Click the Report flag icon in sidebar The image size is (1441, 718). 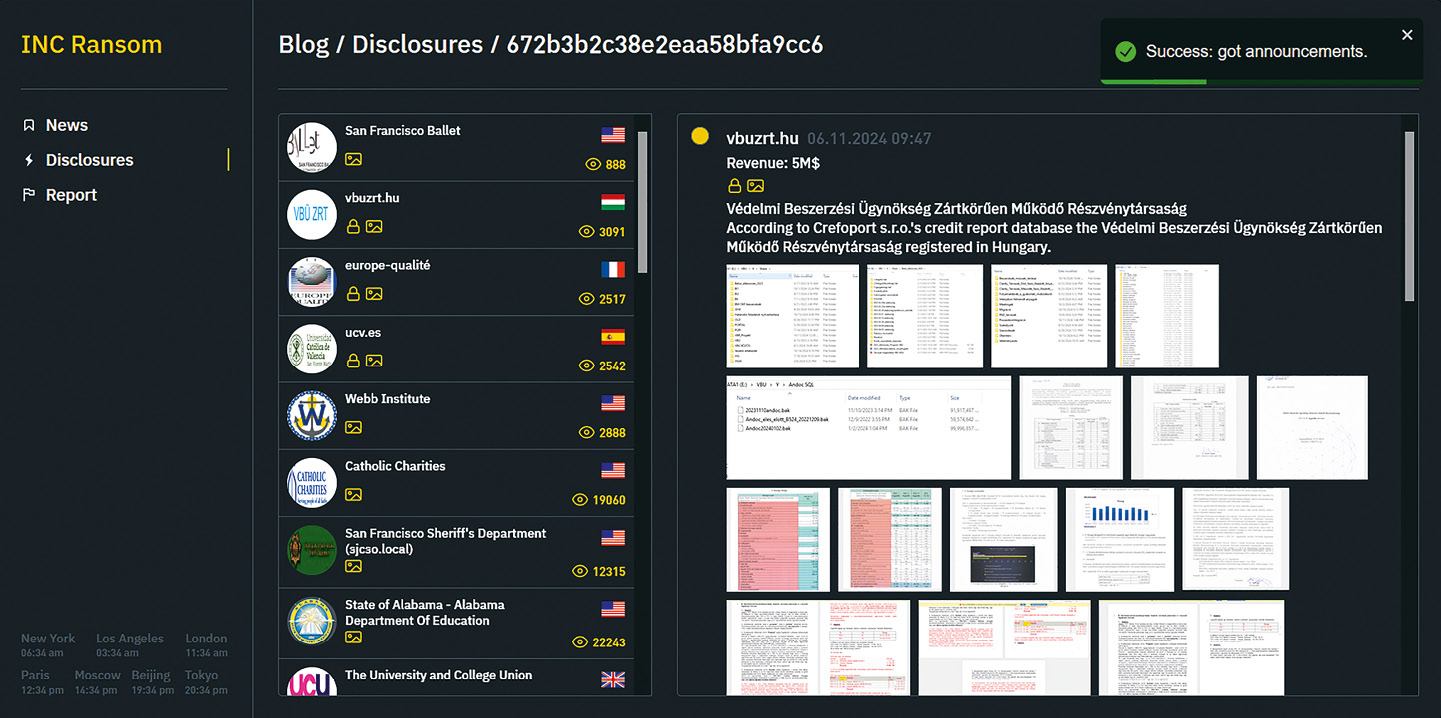29,195
